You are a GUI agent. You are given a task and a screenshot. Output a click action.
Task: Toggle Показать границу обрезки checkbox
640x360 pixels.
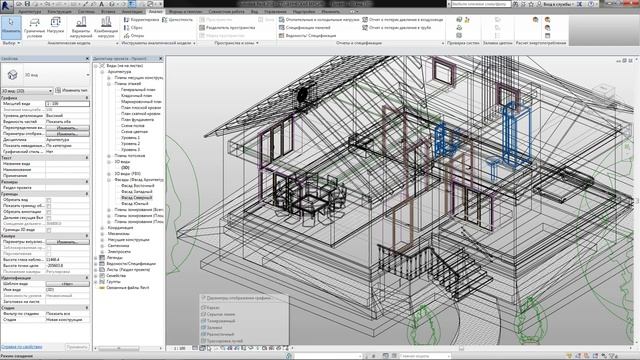coord(49,206)
